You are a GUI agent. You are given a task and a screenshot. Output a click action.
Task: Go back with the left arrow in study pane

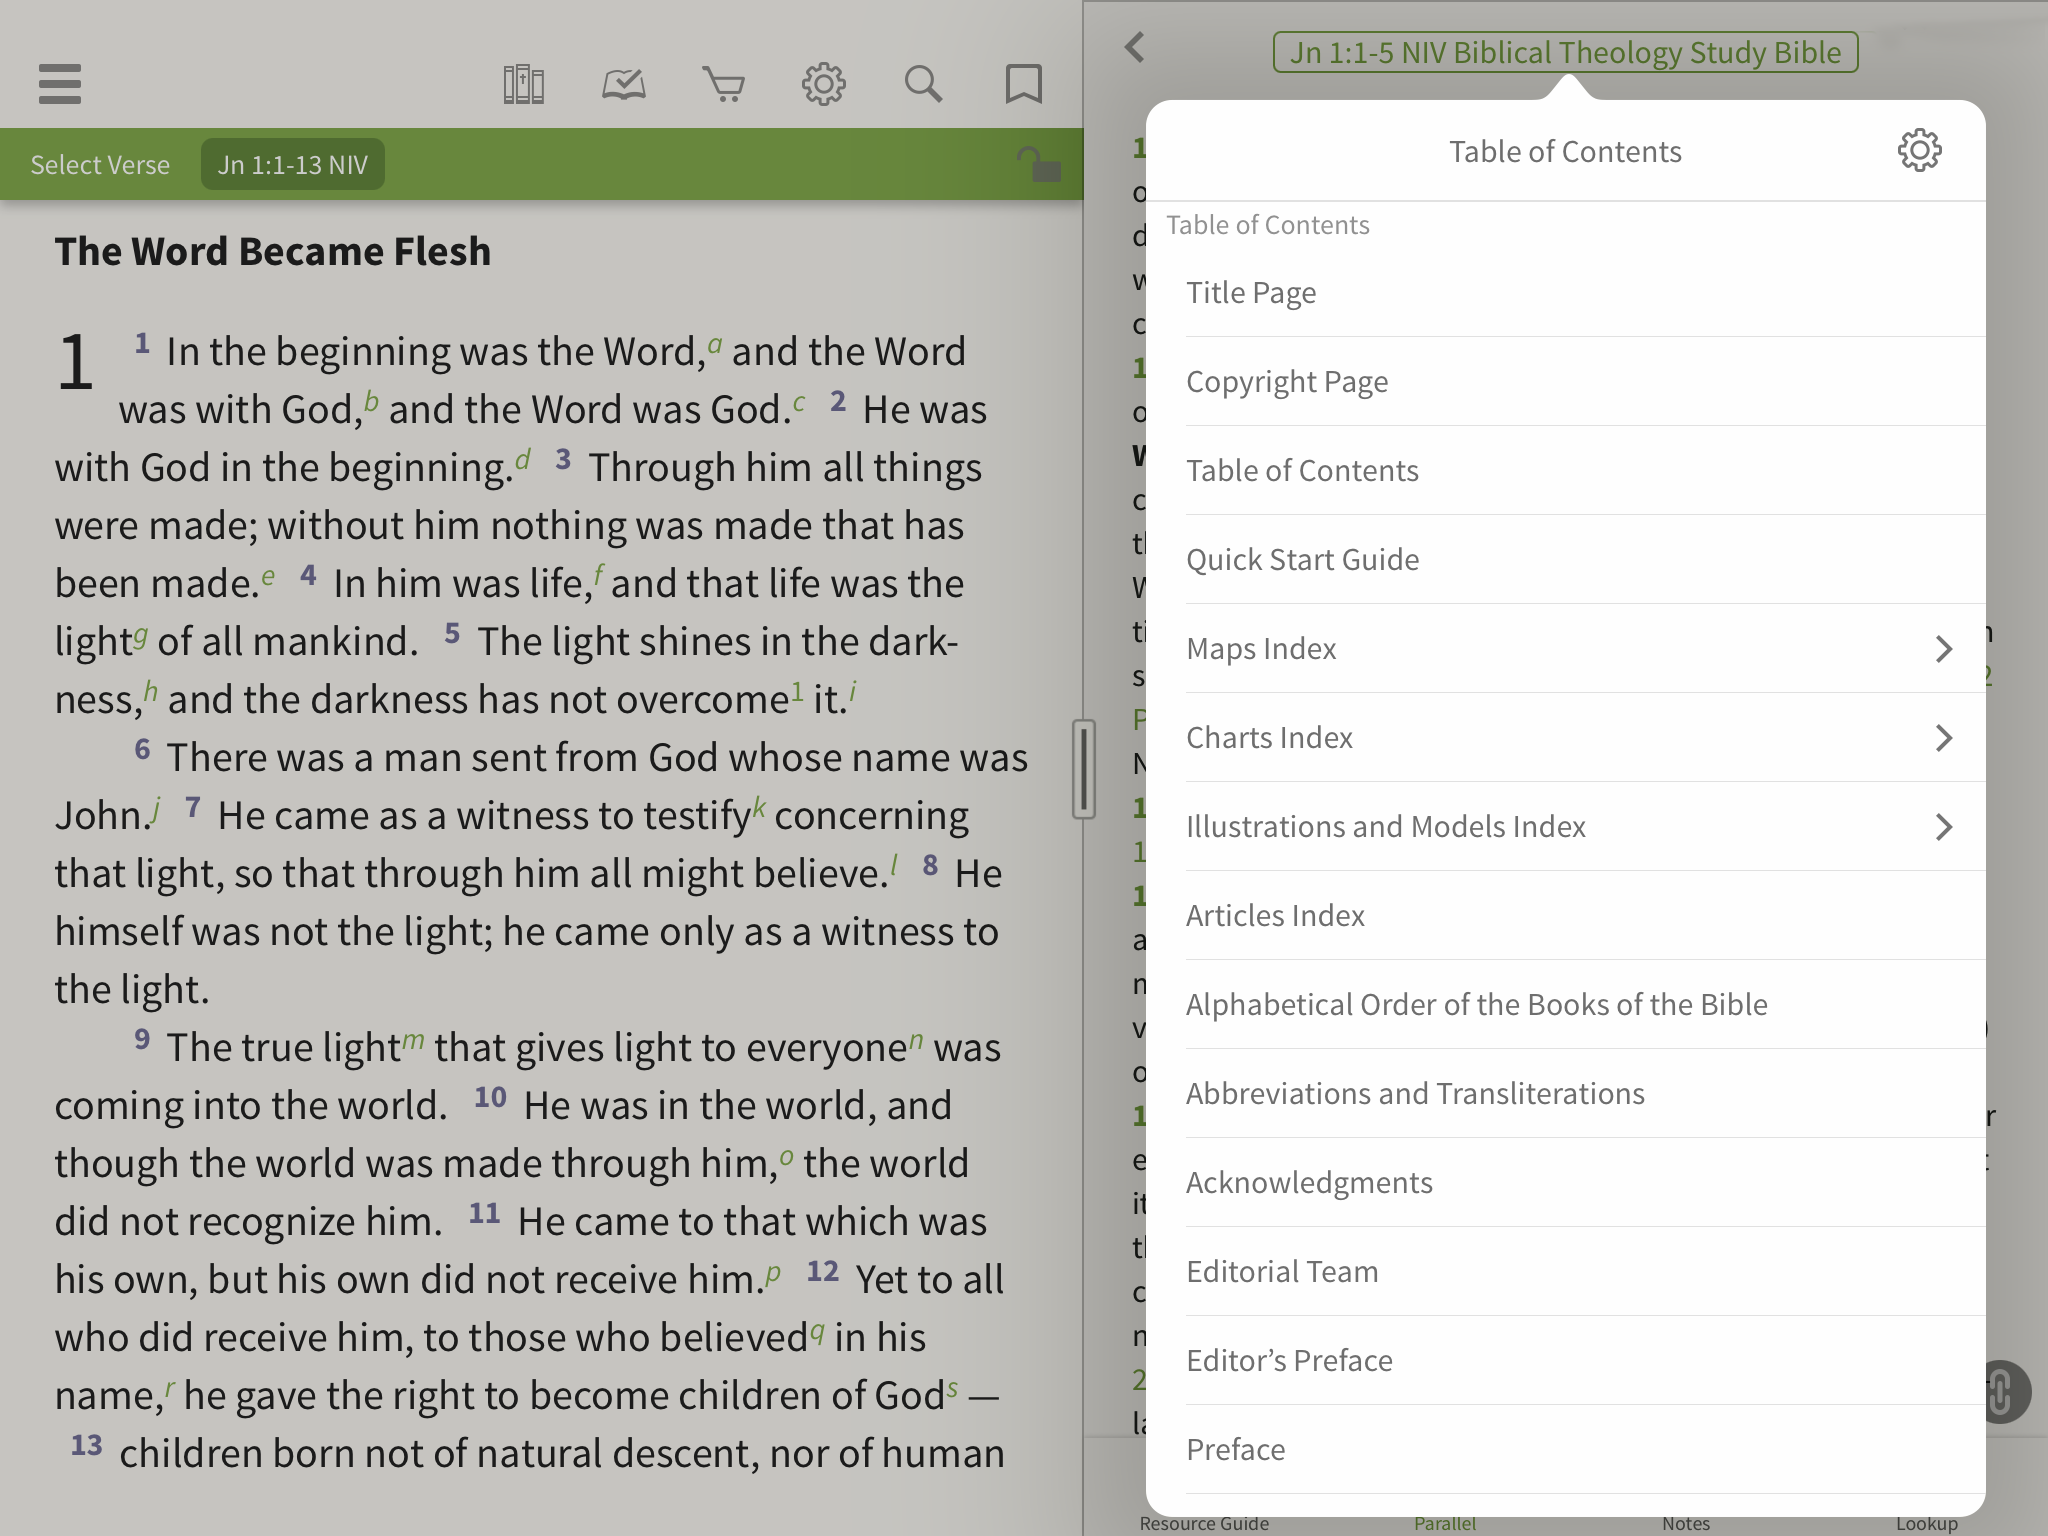click(1134, 47)
